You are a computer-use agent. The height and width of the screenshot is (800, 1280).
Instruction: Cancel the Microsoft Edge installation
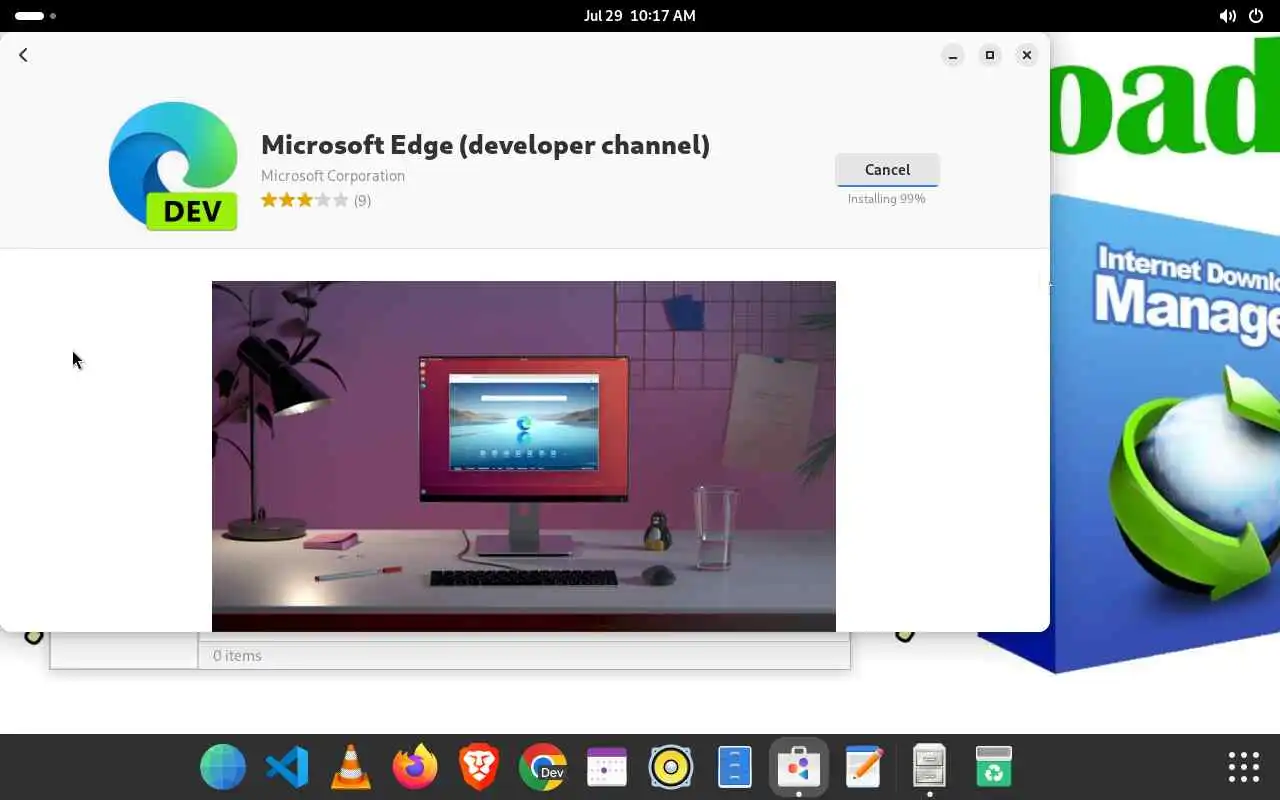[x=887, y=169]
